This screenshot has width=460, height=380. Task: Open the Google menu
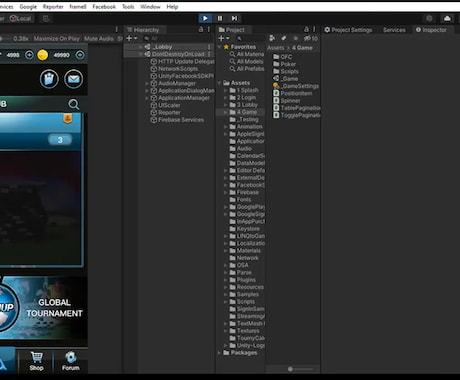pyautogui.click(x=28, y=7)
